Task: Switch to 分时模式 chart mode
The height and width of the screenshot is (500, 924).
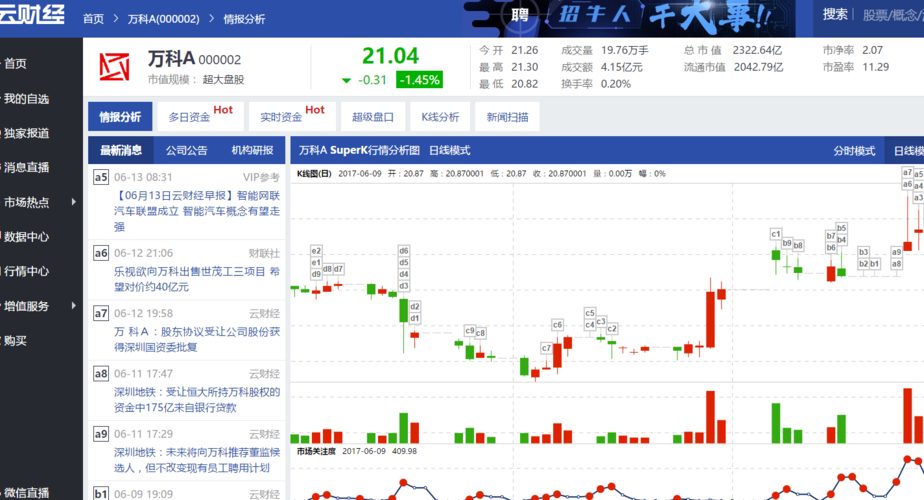Action: (854, 151)
